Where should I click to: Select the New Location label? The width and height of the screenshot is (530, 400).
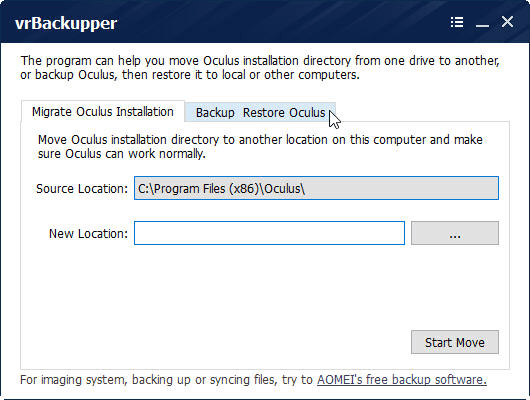click(x=89, y=234)
